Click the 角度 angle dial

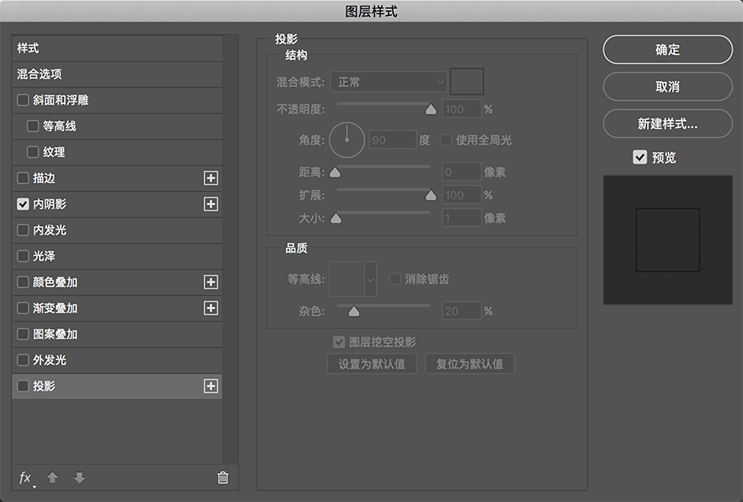347,140
